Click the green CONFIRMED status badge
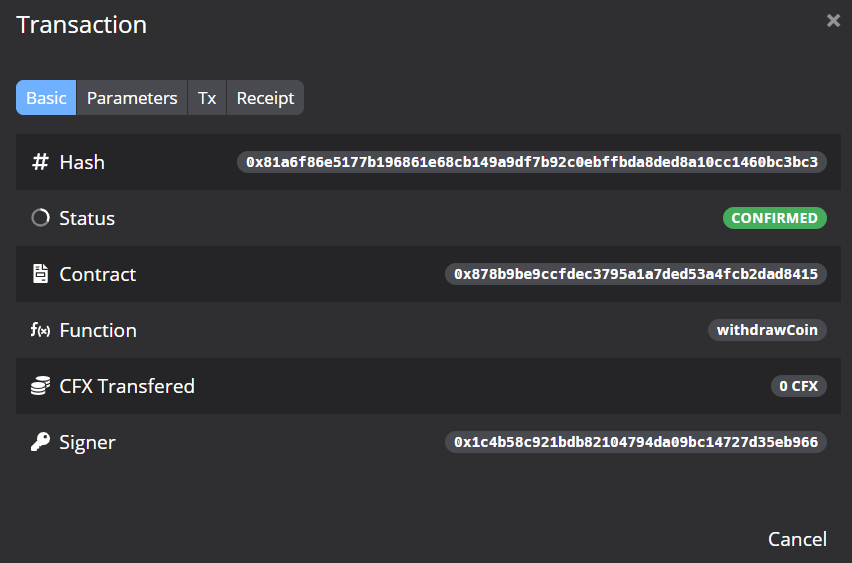The width and height of the screenshot is (852, 563). click(774, 218)
